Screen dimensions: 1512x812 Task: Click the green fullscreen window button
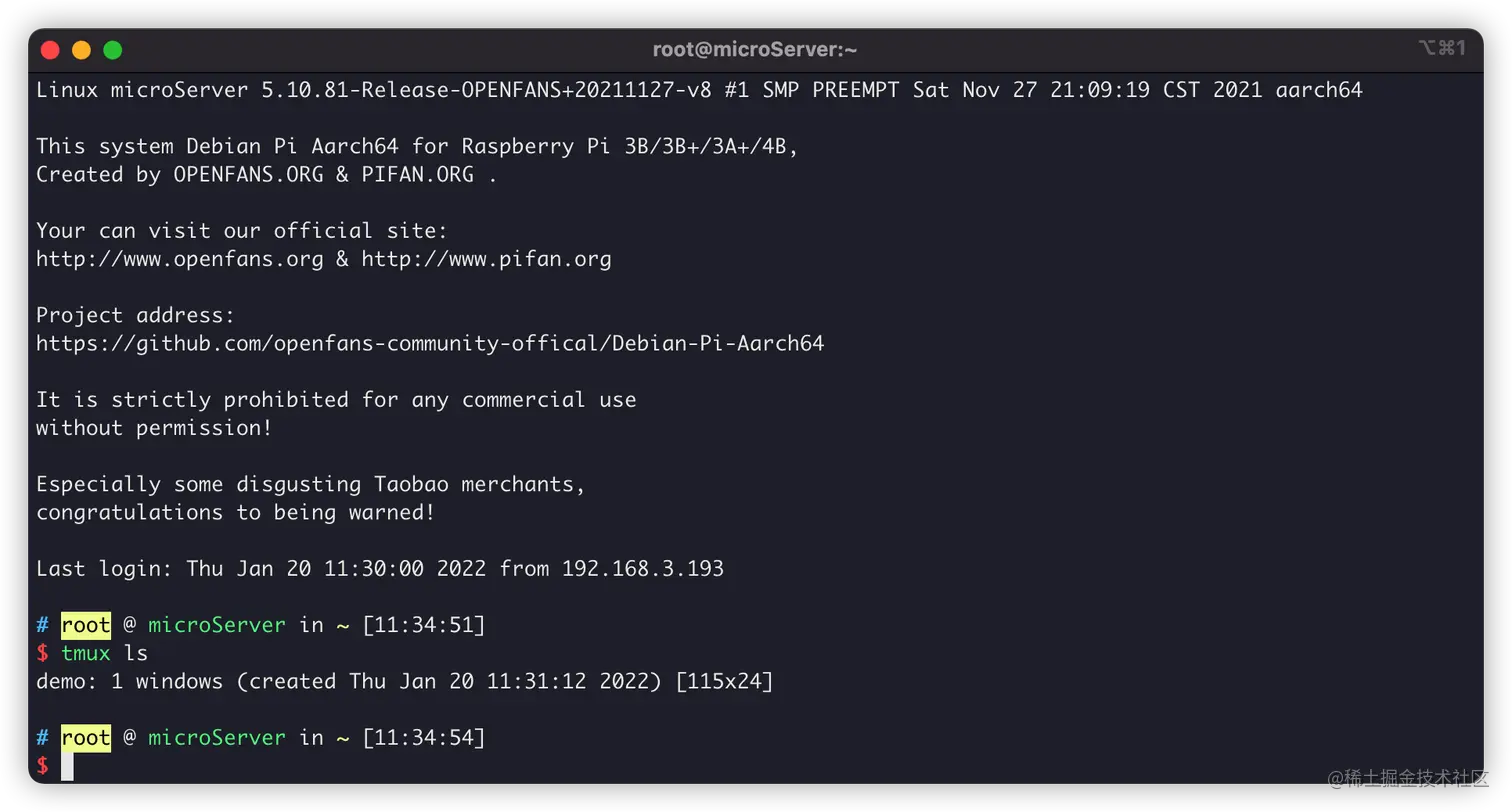pos(112,50)
